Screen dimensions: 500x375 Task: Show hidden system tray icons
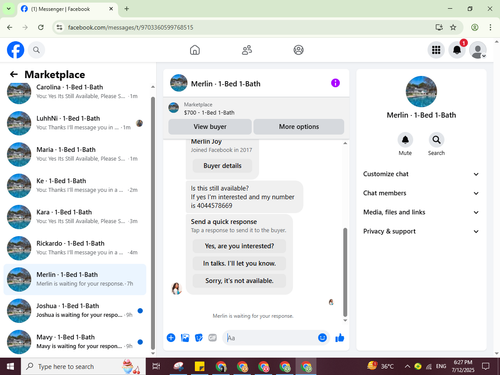[x=407, y=366]
